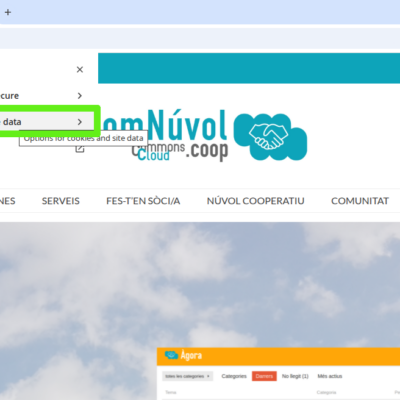Select the Darrers tab in Àgora
The image size is (400, 400).
[x=264, y=376]
